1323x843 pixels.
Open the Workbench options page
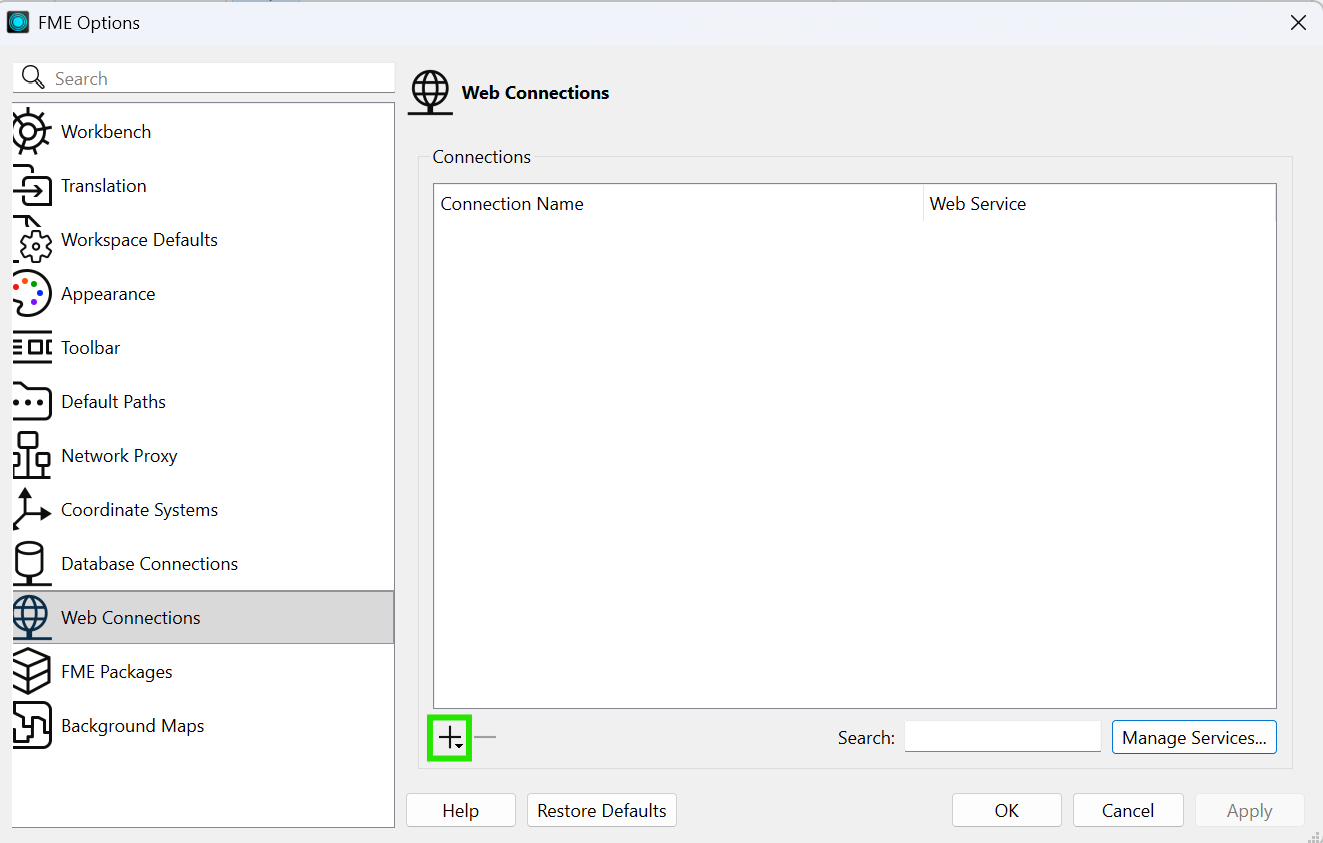203,132
